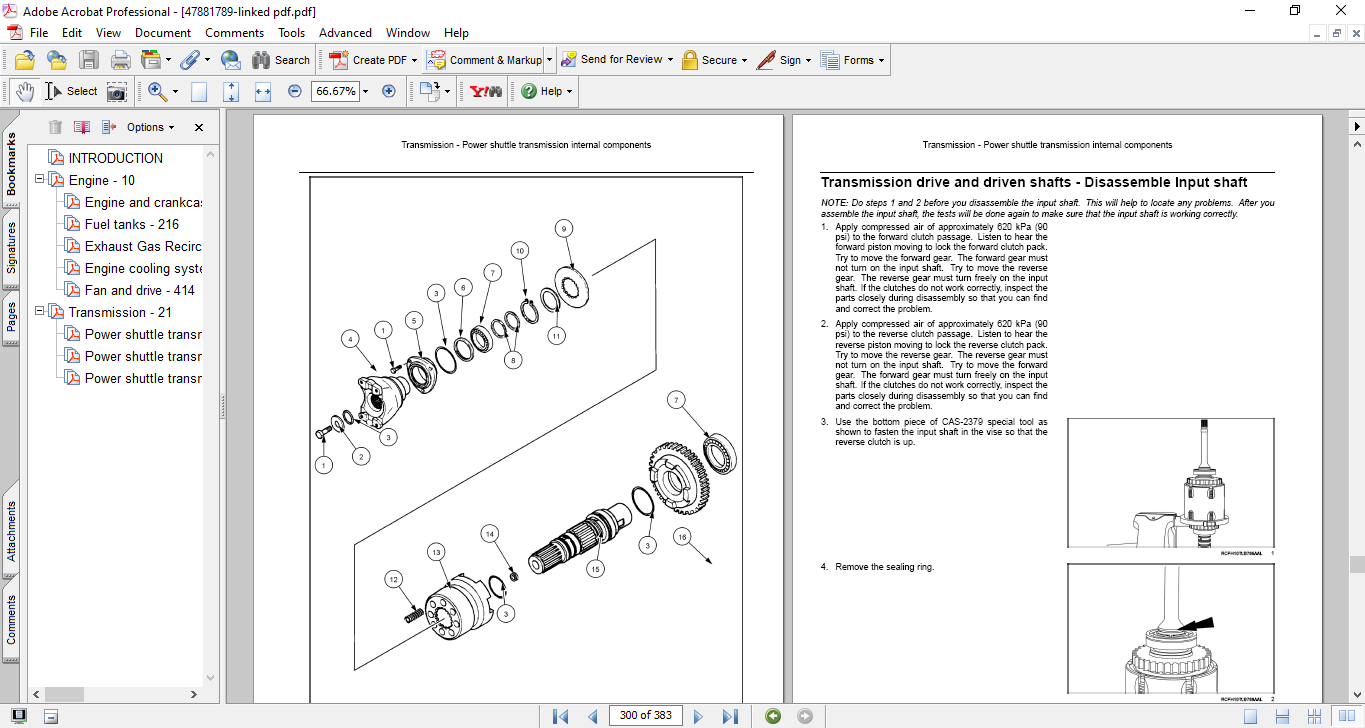Click the green Previous View arrow
This screenshot has width=1365, height=728.
coord(772,716)
